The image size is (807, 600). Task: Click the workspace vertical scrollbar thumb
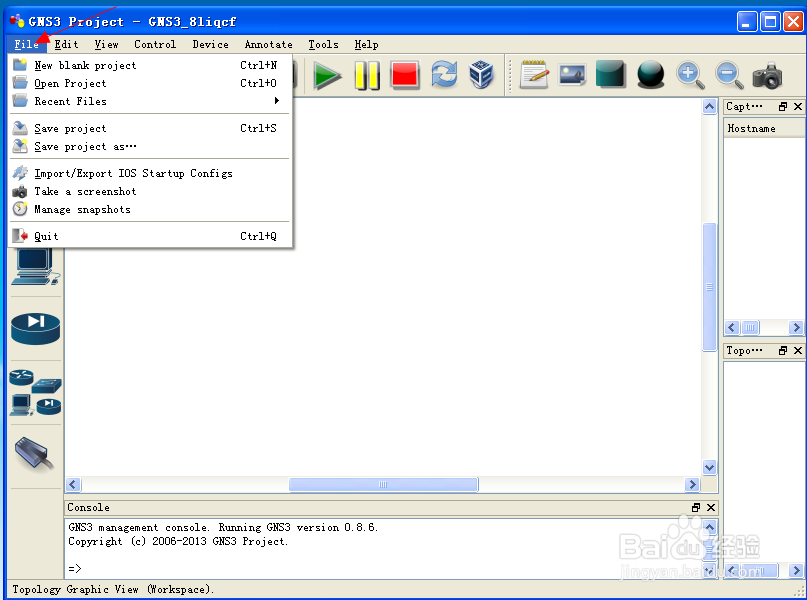(710, 287)
